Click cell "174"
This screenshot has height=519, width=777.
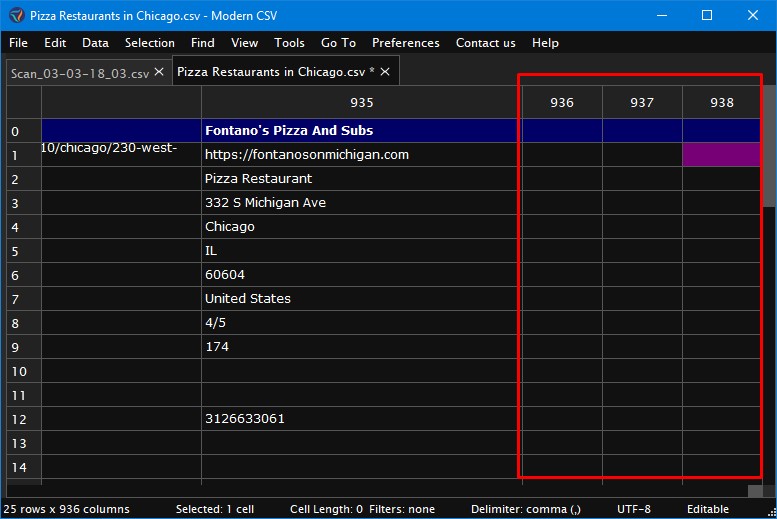point(362,347)
